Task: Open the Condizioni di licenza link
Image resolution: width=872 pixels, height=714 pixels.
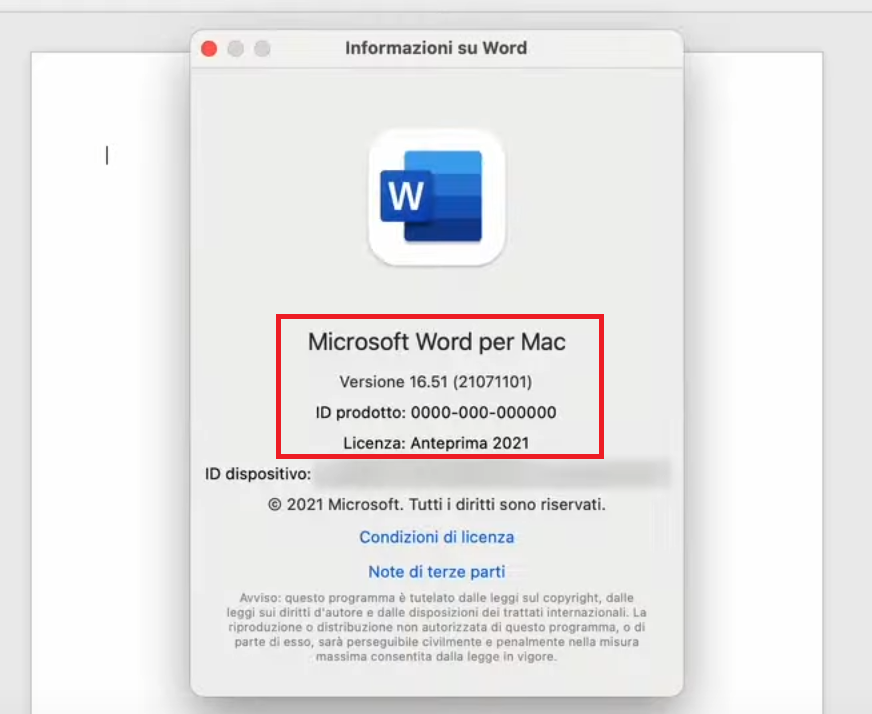Action: [x=437, y=537]
